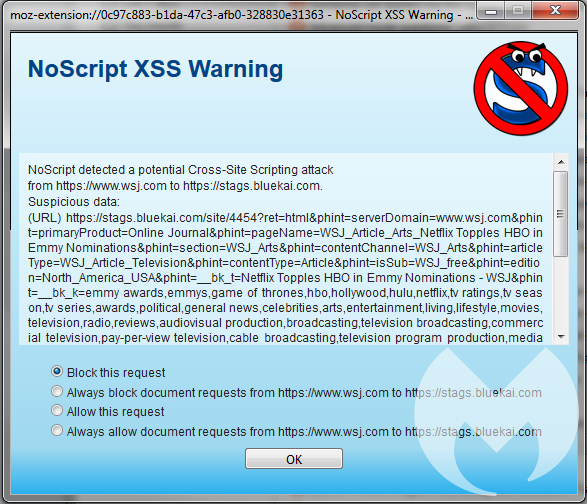Click the NoScript blocked-S logo
587x504 pixels.
(x=521, y=88)
